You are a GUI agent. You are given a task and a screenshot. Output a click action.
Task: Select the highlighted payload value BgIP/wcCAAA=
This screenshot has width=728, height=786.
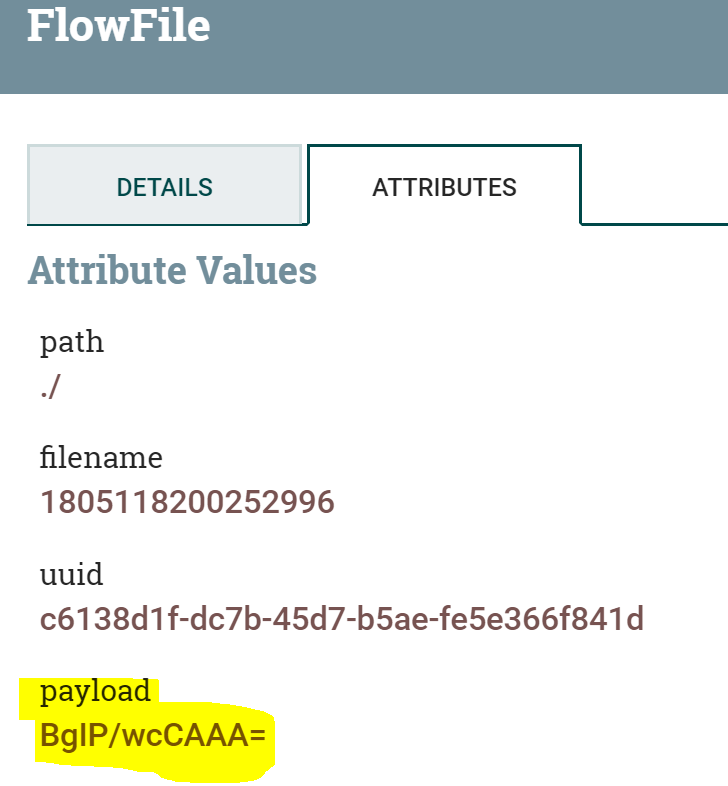point(153,736)
